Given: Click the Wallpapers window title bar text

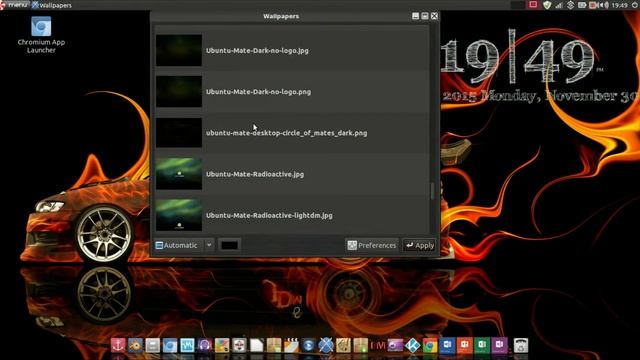Looking at the screenshot, I should [281, 16].
